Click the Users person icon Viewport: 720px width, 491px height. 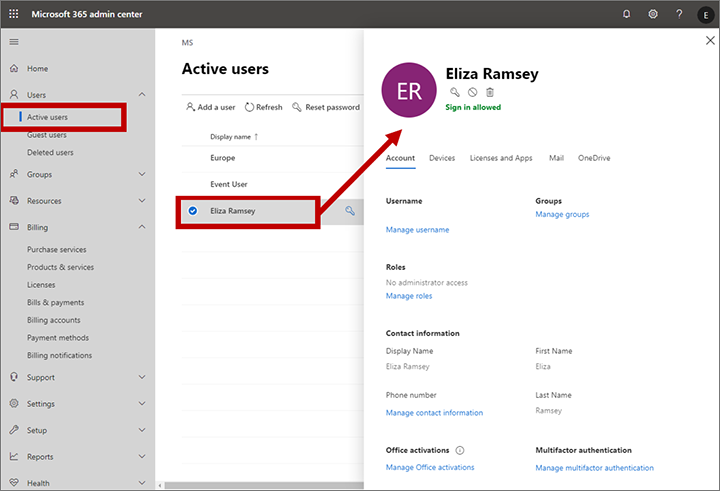click(14, 95)
